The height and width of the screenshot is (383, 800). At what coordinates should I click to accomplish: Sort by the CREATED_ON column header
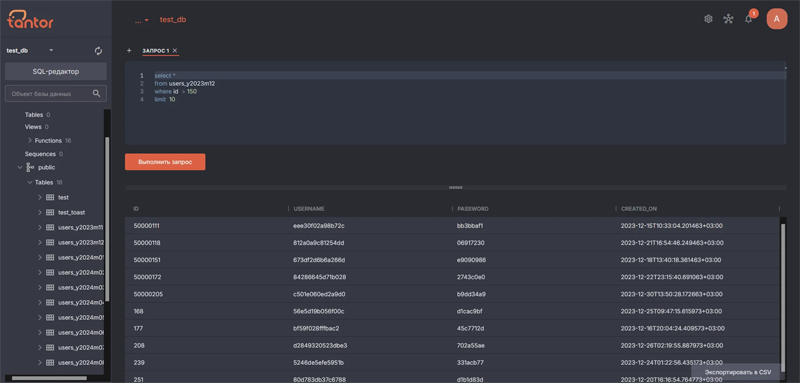[x=639, y=209]
